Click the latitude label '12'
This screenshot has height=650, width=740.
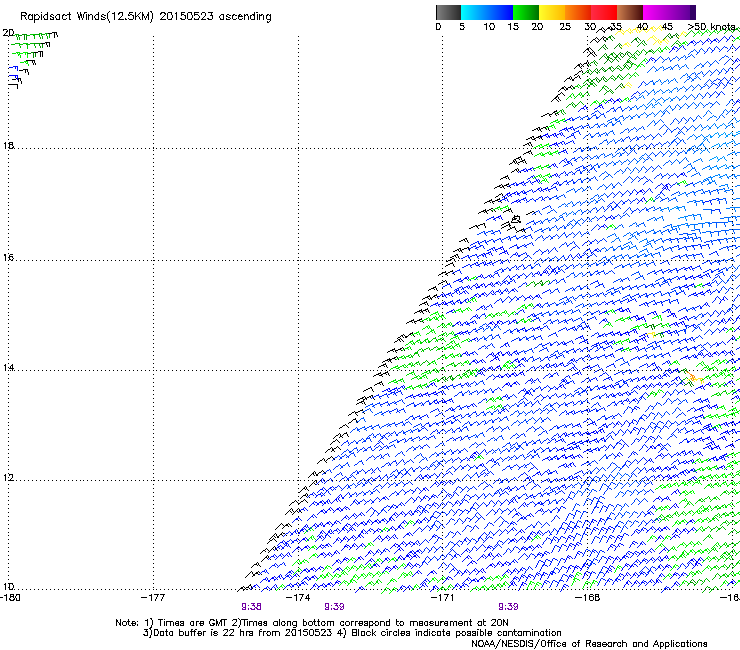[x=8, y=478]
